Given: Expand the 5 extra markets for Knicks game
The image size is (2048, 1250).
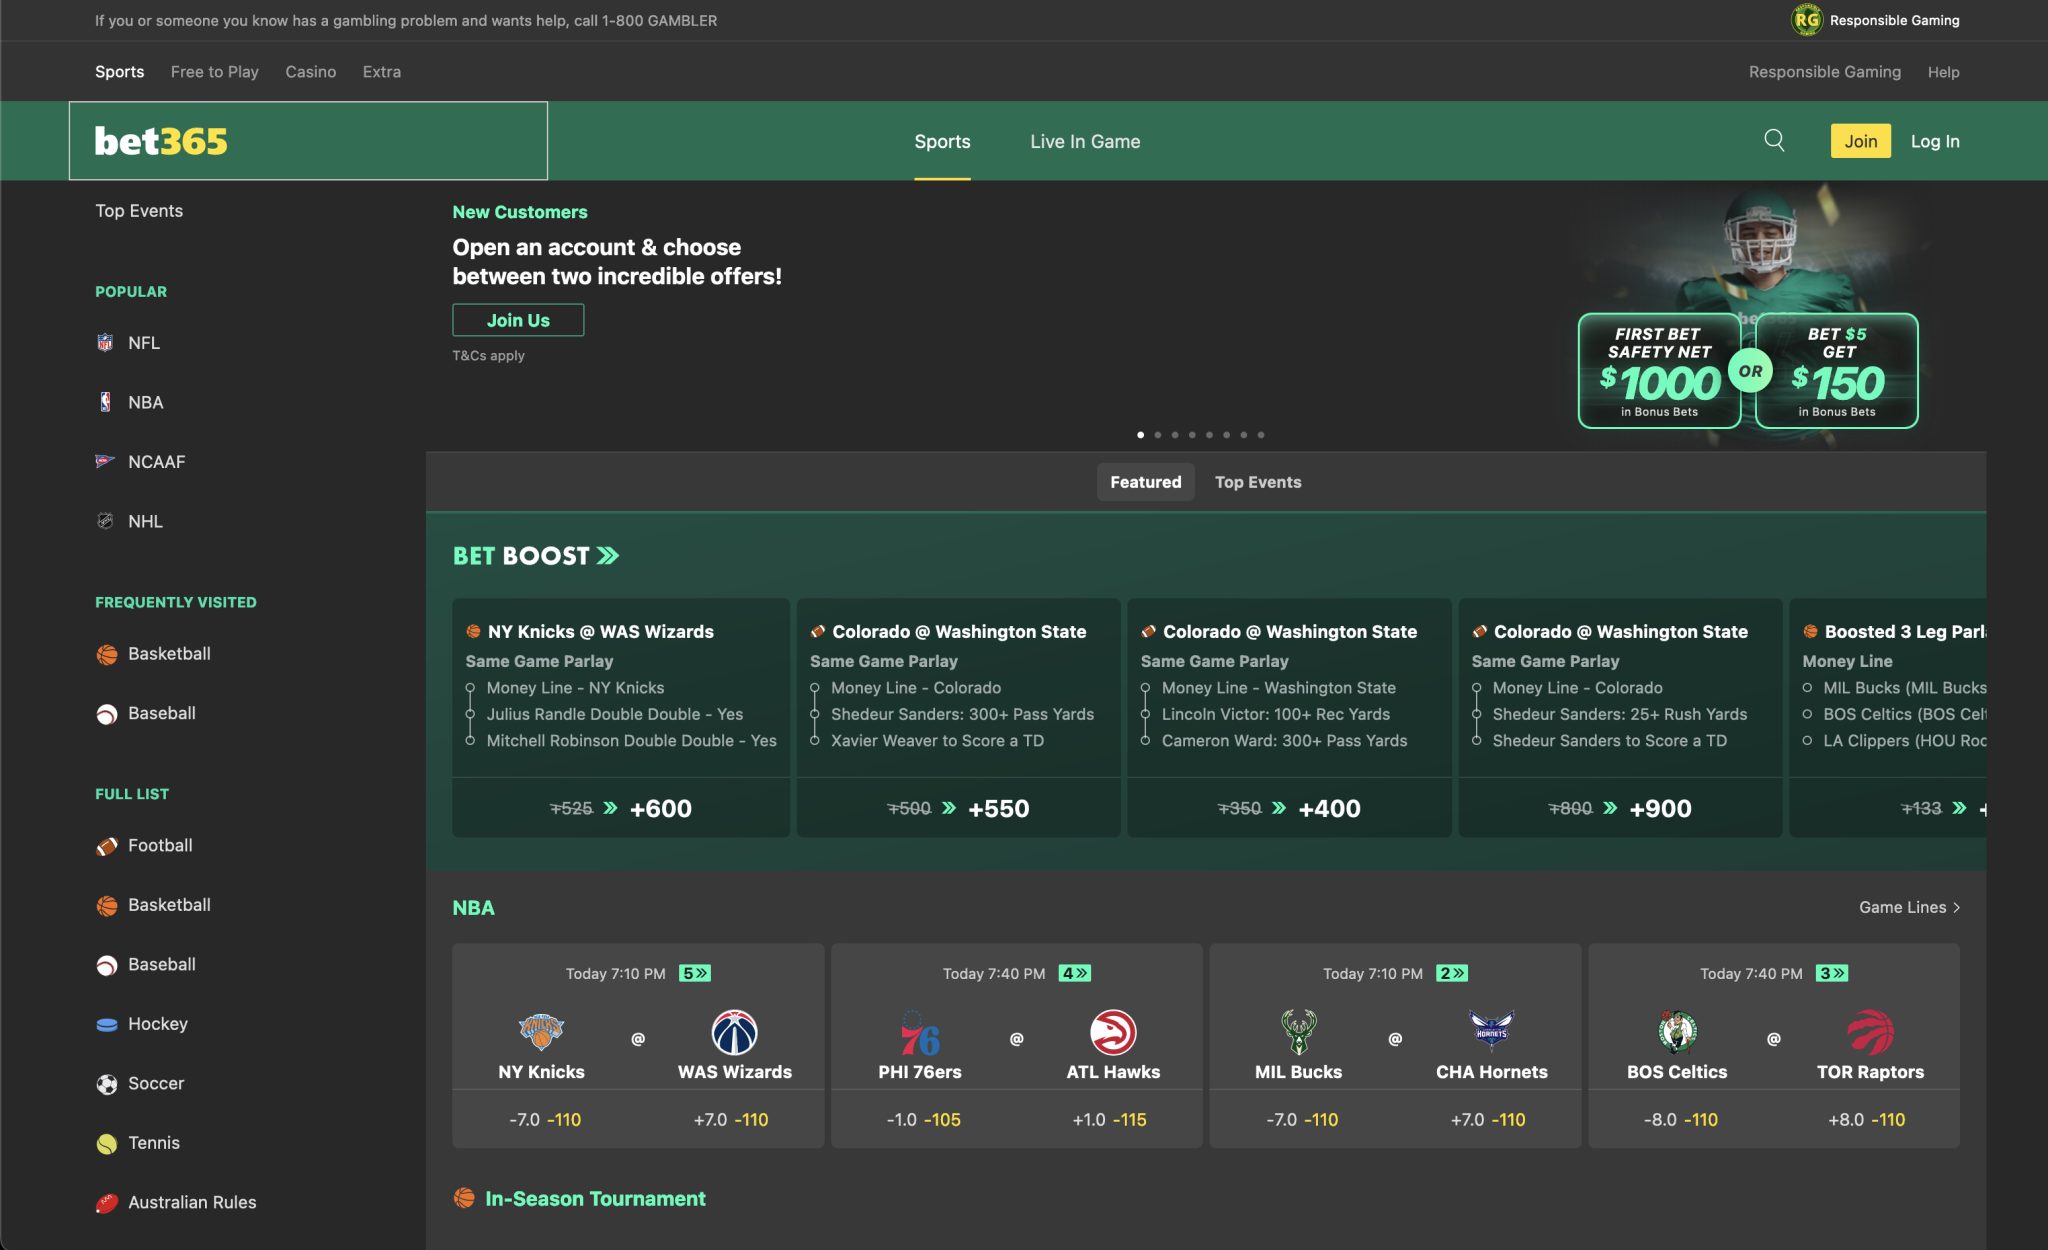Looking at the screenshot, I should click(696, 972).
